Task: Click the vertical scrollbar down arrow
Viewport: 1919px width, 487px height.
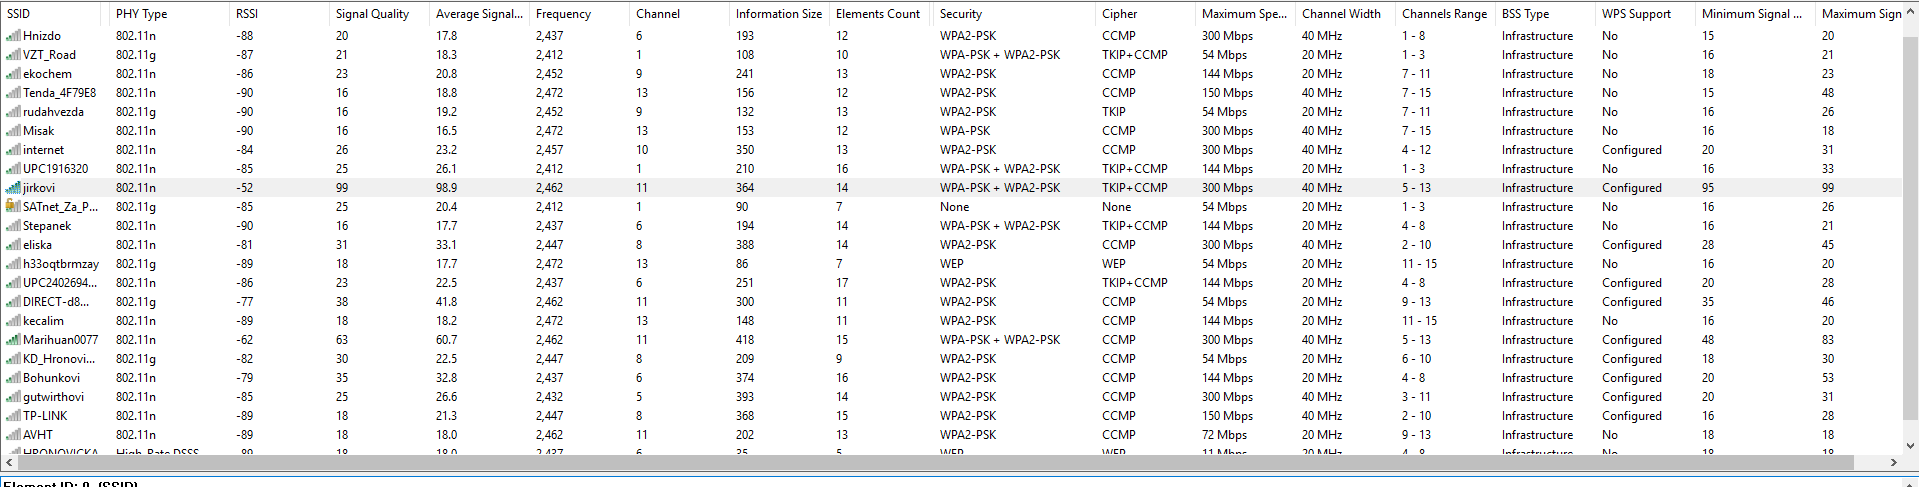Action: (1910, 446)
